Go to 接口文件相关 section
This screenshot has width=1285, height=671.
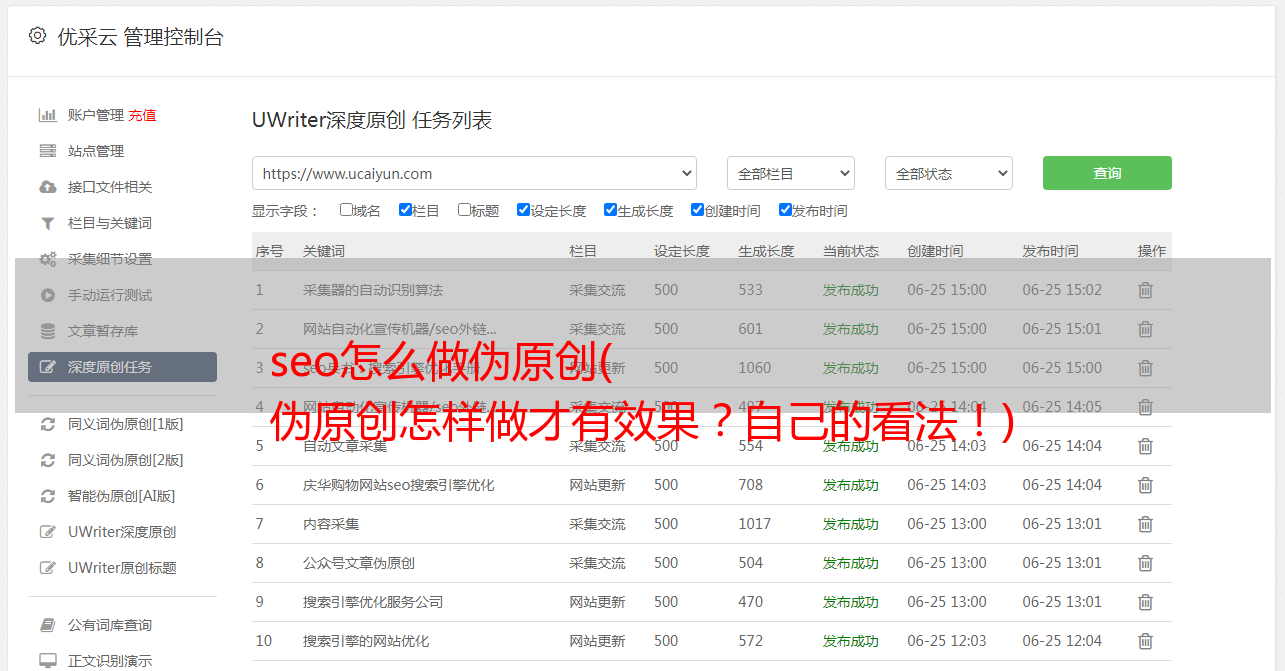point(110,187)
